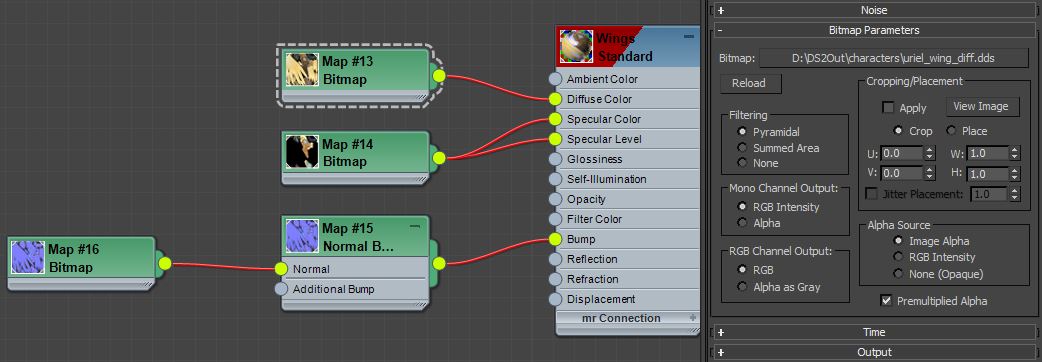
Task: Select the Summed Area filtering option
Action: click(742, 147)
